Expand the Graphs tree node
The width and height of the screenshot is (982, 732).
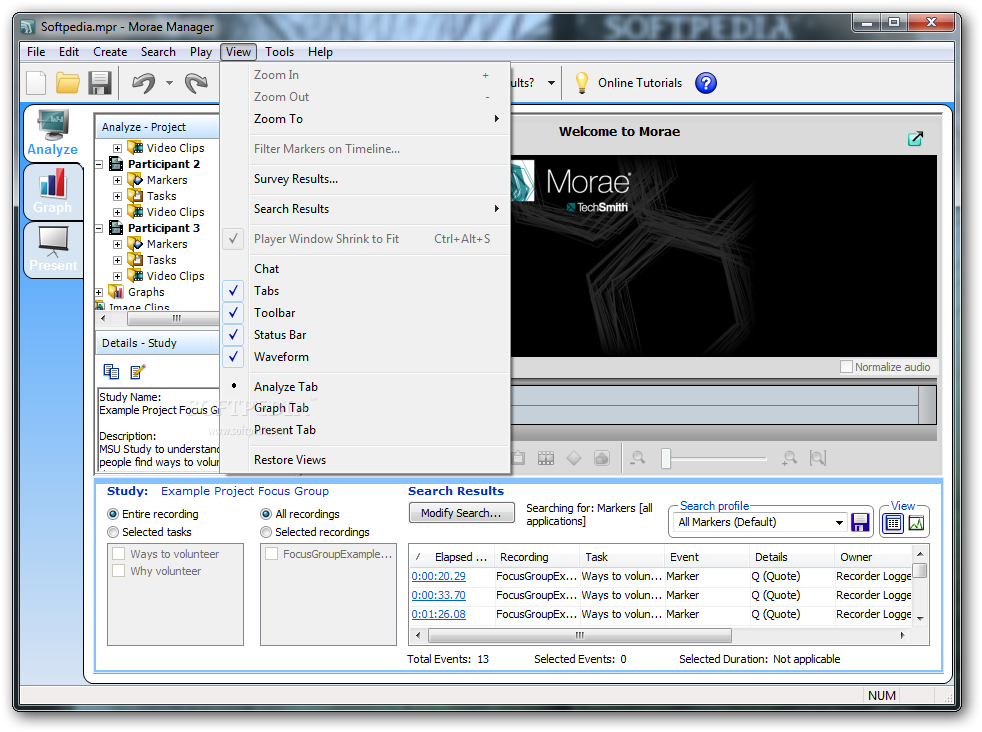99,292
